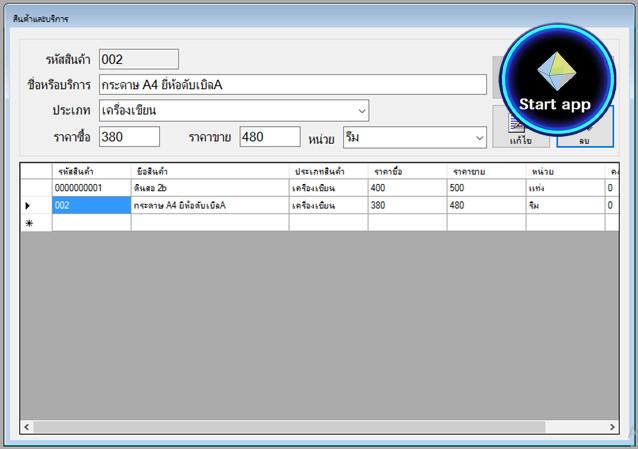Click the ราคาซื้อ column header in grid
Screen dimensions: 638x449
click(x=407, y=172)
